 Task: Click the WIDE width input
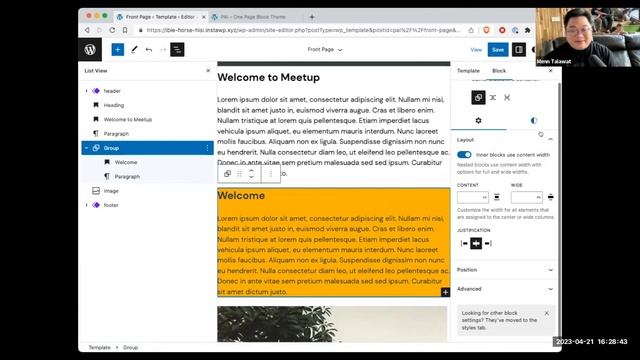(527, 198)
